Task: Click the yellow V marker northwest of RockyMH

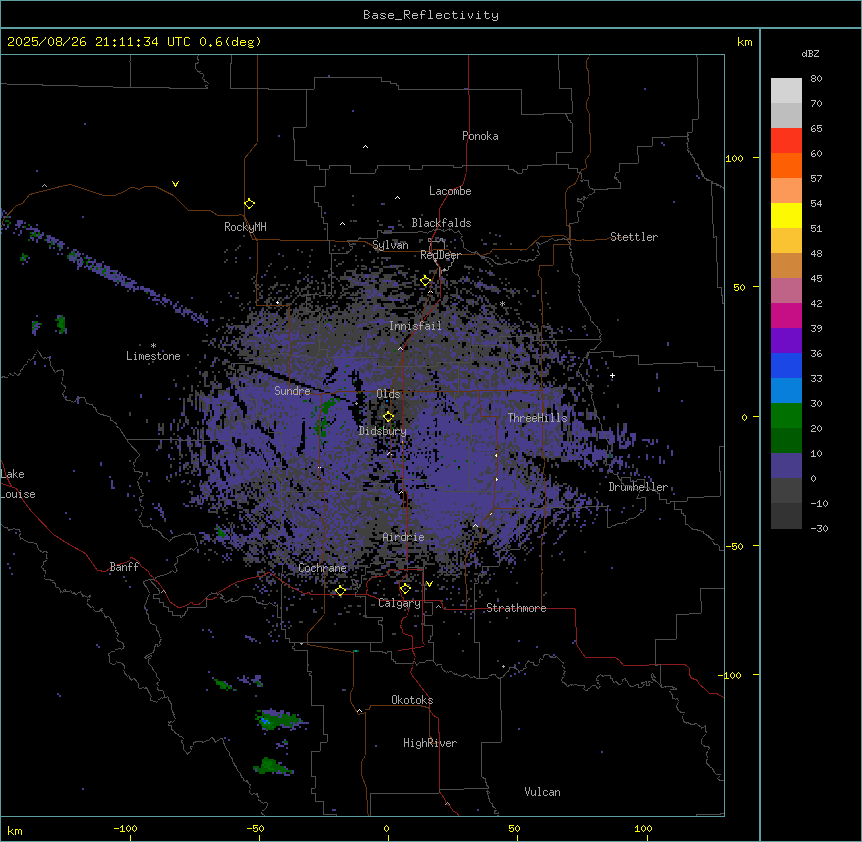Action: (x=175, y=184)
